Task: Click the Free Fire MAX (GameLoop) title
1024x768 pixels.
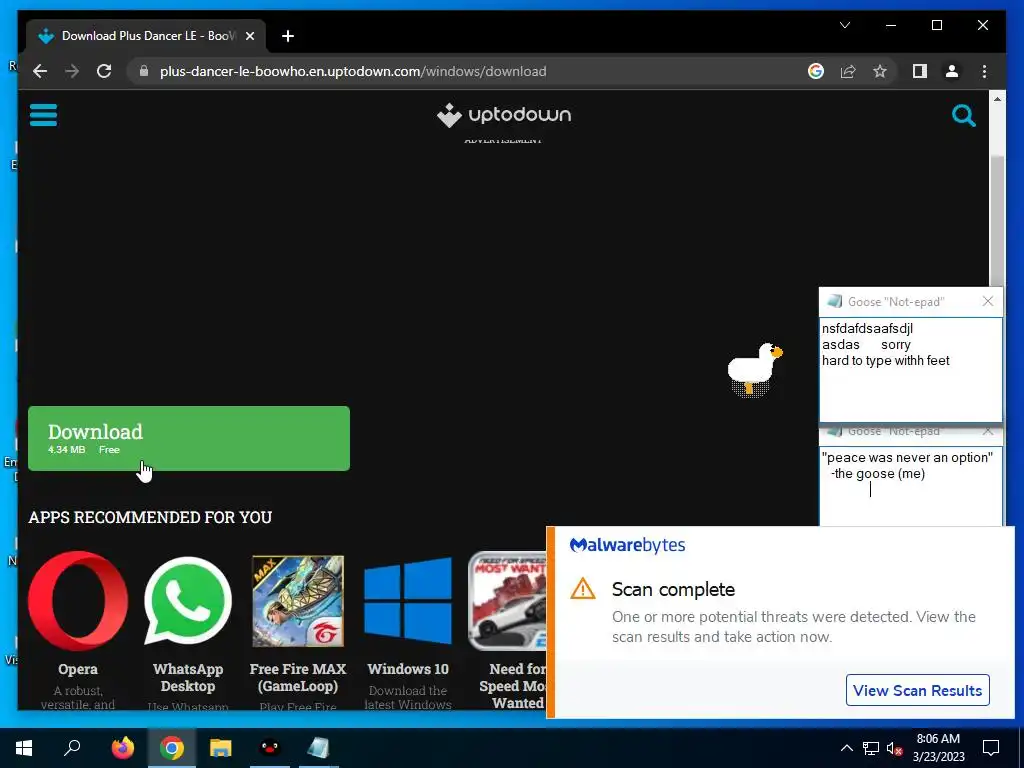Action: tap(298, 677)
